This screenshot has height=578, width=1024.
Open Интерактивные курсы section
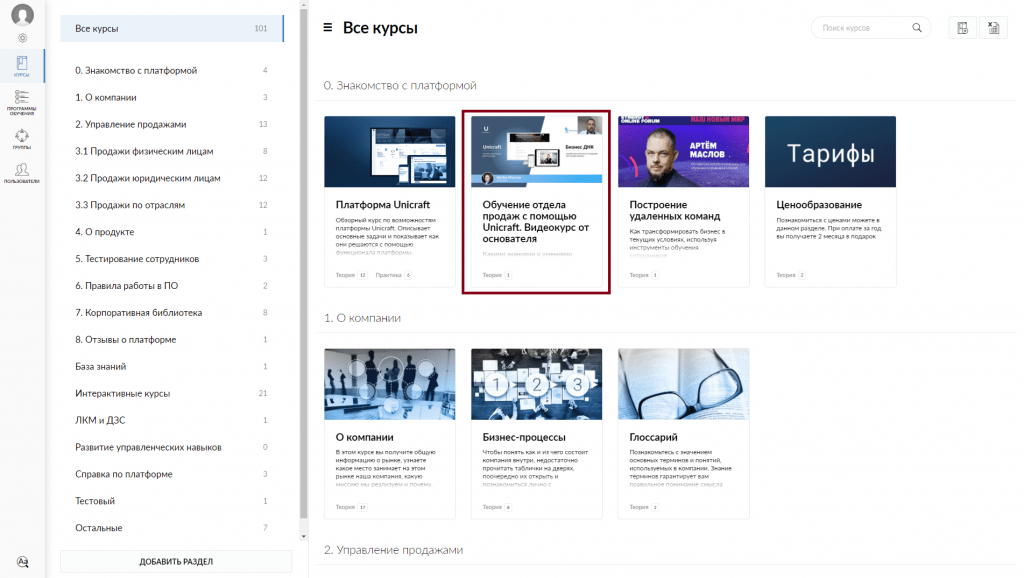coord(172,393)
